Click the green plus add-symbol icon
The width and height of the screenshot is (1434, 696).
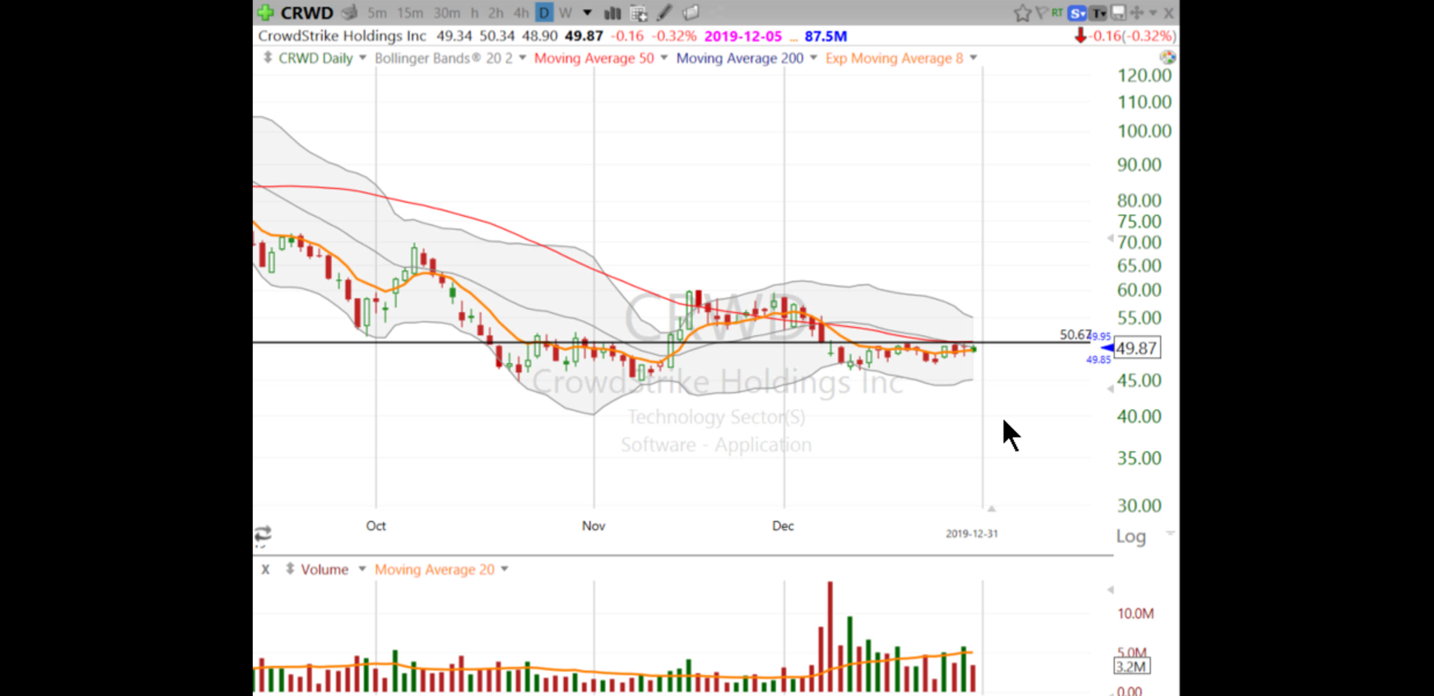[x=265, y=13]
